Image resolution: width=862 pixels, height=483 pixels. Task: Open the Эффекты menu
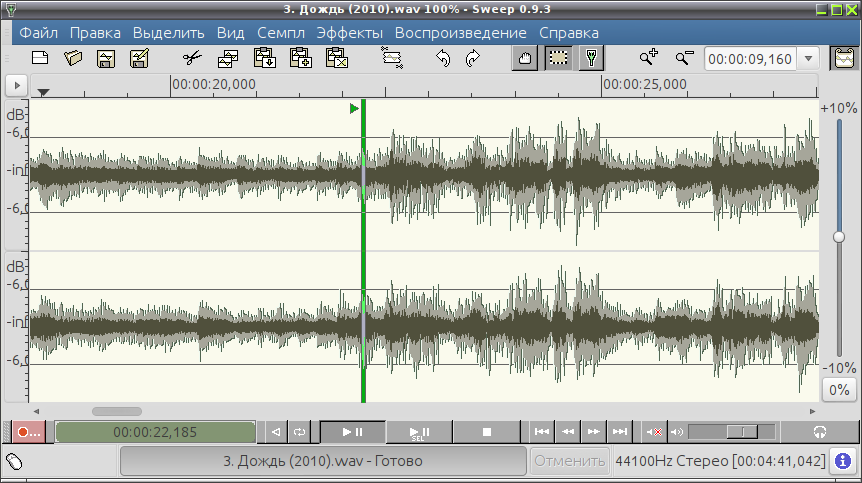coord(350,33)
